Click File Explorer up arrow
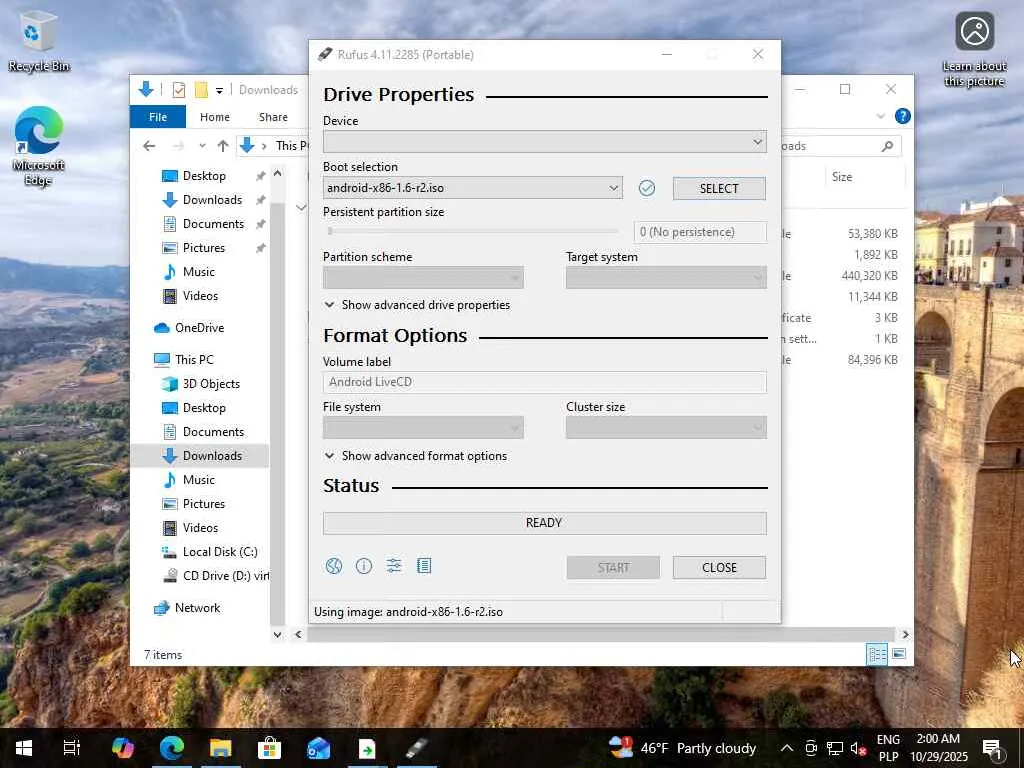 pos(223,146)
